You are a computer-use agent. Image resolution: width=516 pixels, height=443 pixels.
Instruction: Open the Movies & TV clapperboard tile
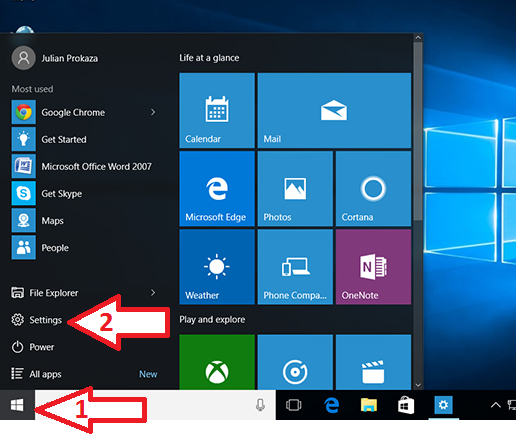(373, 362)
